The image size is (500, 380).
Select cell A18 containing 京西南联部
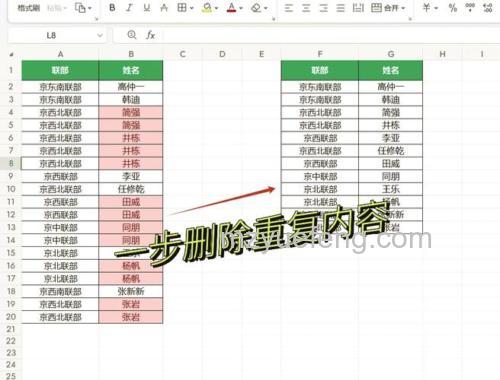pos(60,291)
